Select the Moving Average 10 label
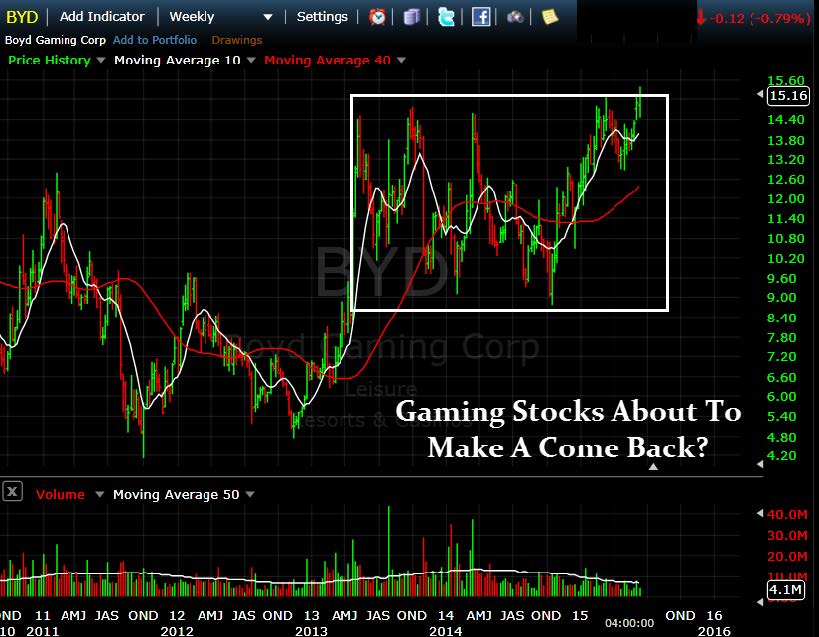Viewport: 819px width, 637px height. point(177,61)
